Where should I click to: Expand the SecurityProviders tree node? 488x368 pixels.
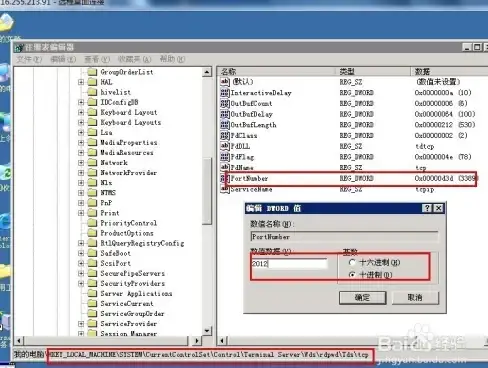point(81,283)
